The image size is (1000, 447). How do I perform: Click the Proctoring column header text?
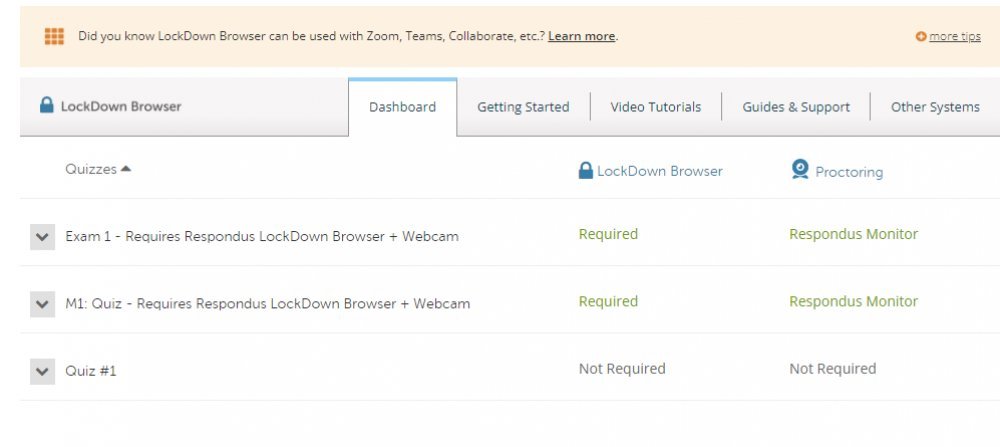point(849,172)
